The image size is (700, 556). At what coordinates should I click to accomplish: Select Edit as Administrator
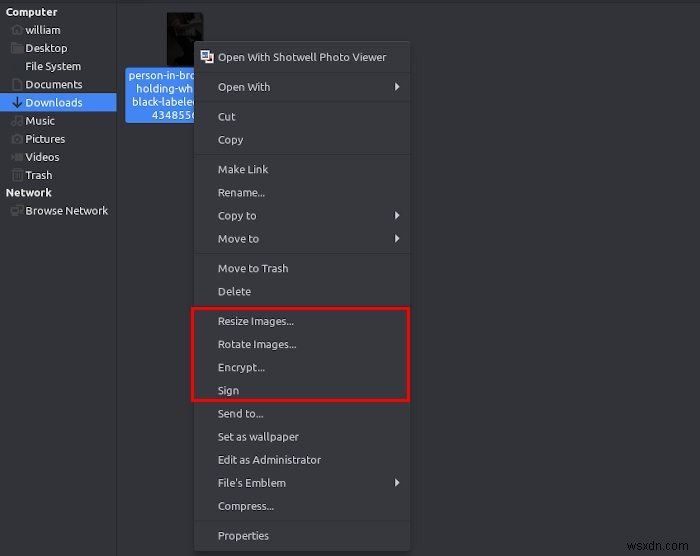(x=302, y=460)
